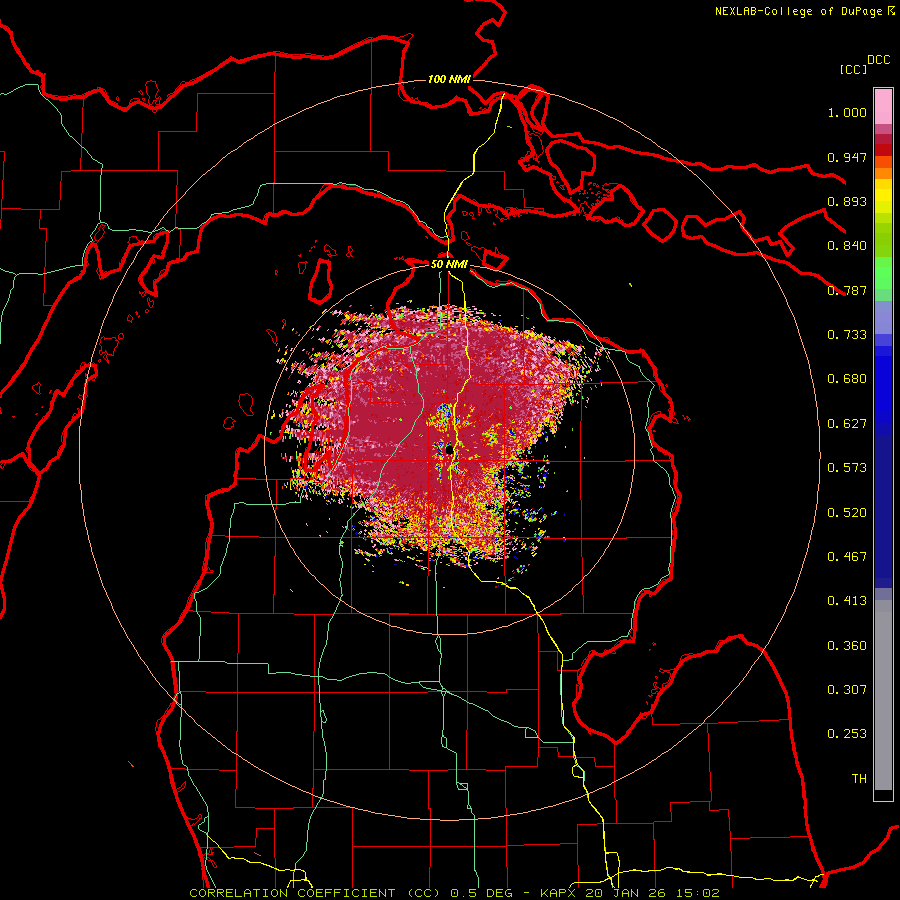Click the pink top segment of color bar
The image size is (900, 900).
pos(883,106)
